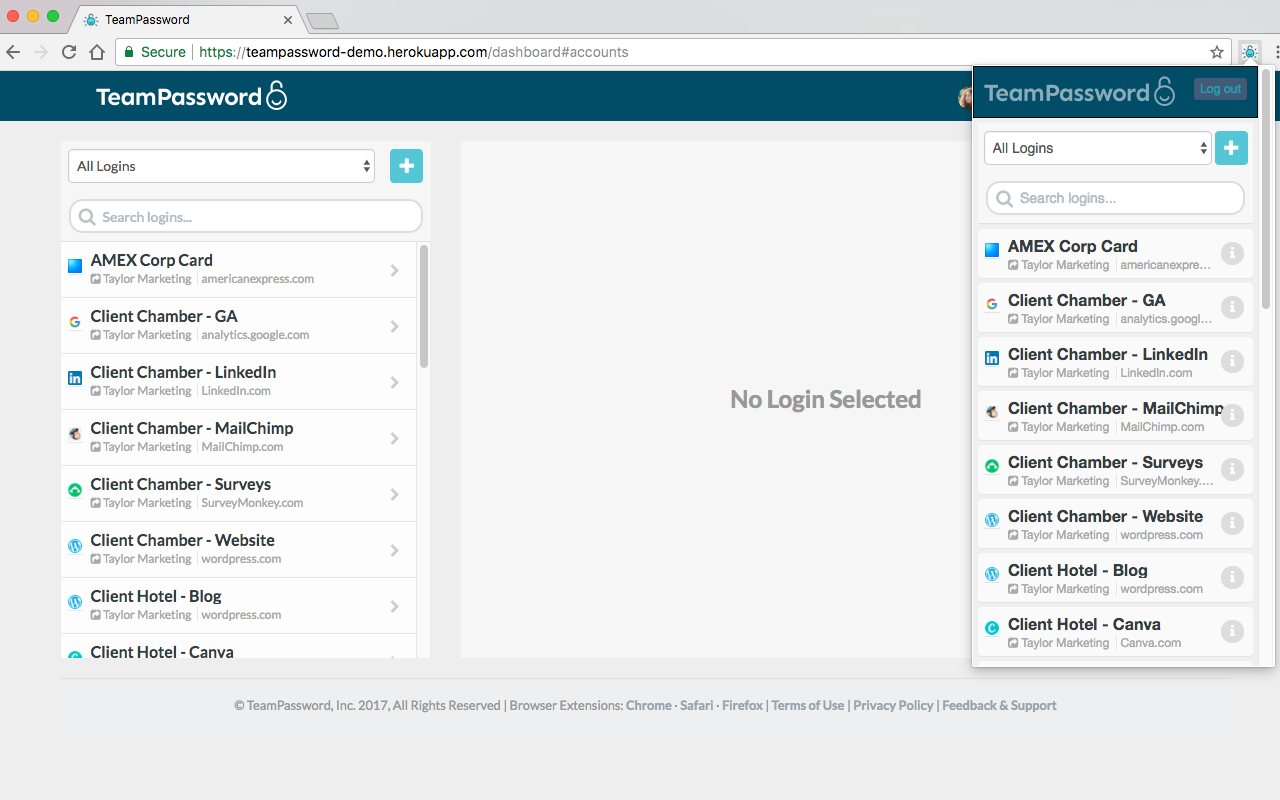Select Client Hotel - Canva in popup list
The height and width of the screenshot is (800, 1280).
coord(1115,632)
